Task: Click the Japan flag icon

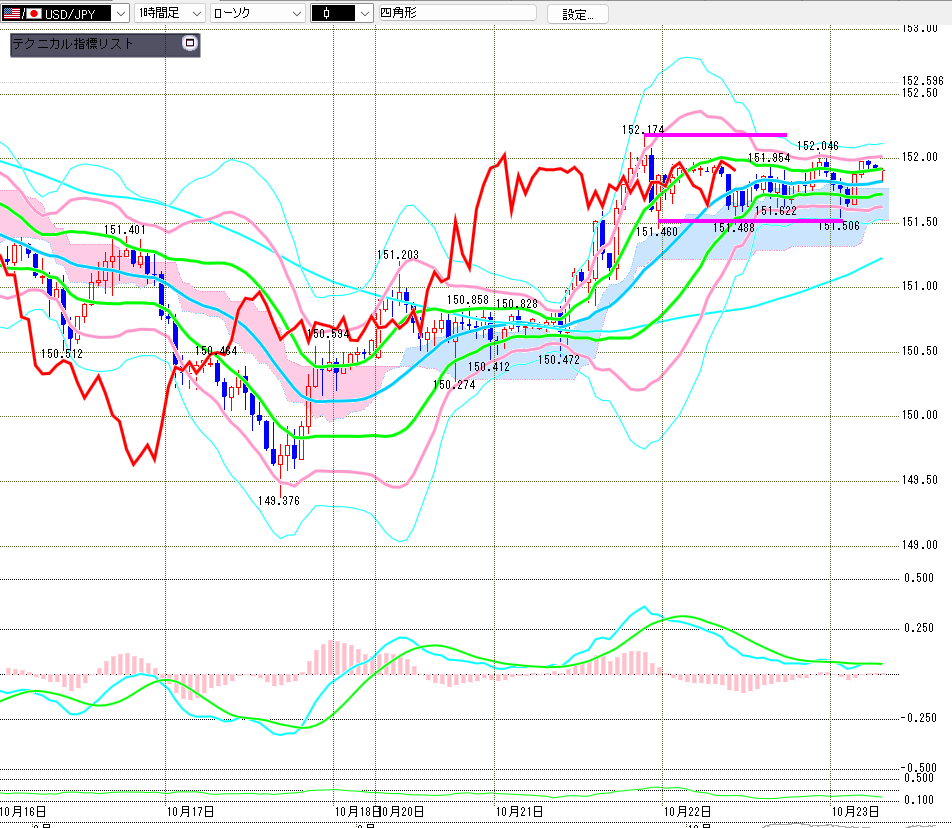Action: coord(34,14)
